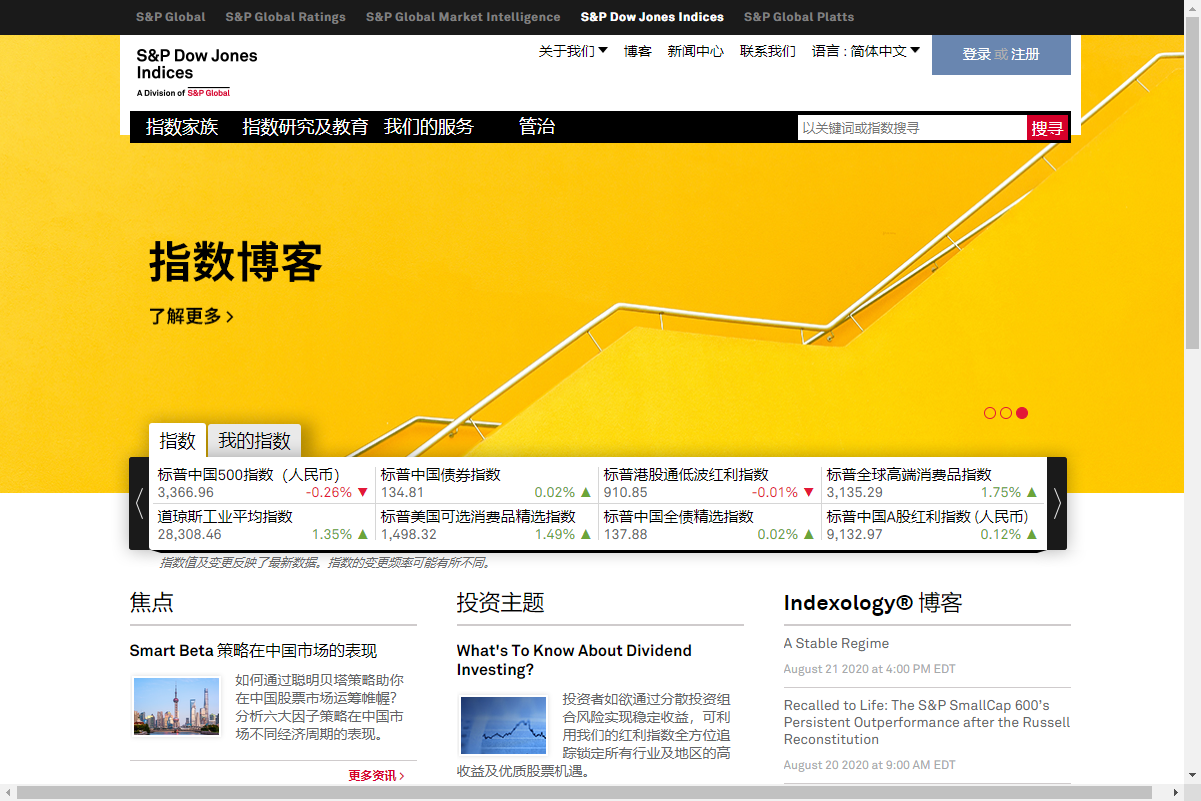Click the right arrow of the index ticker

(x=1057, y=503)
